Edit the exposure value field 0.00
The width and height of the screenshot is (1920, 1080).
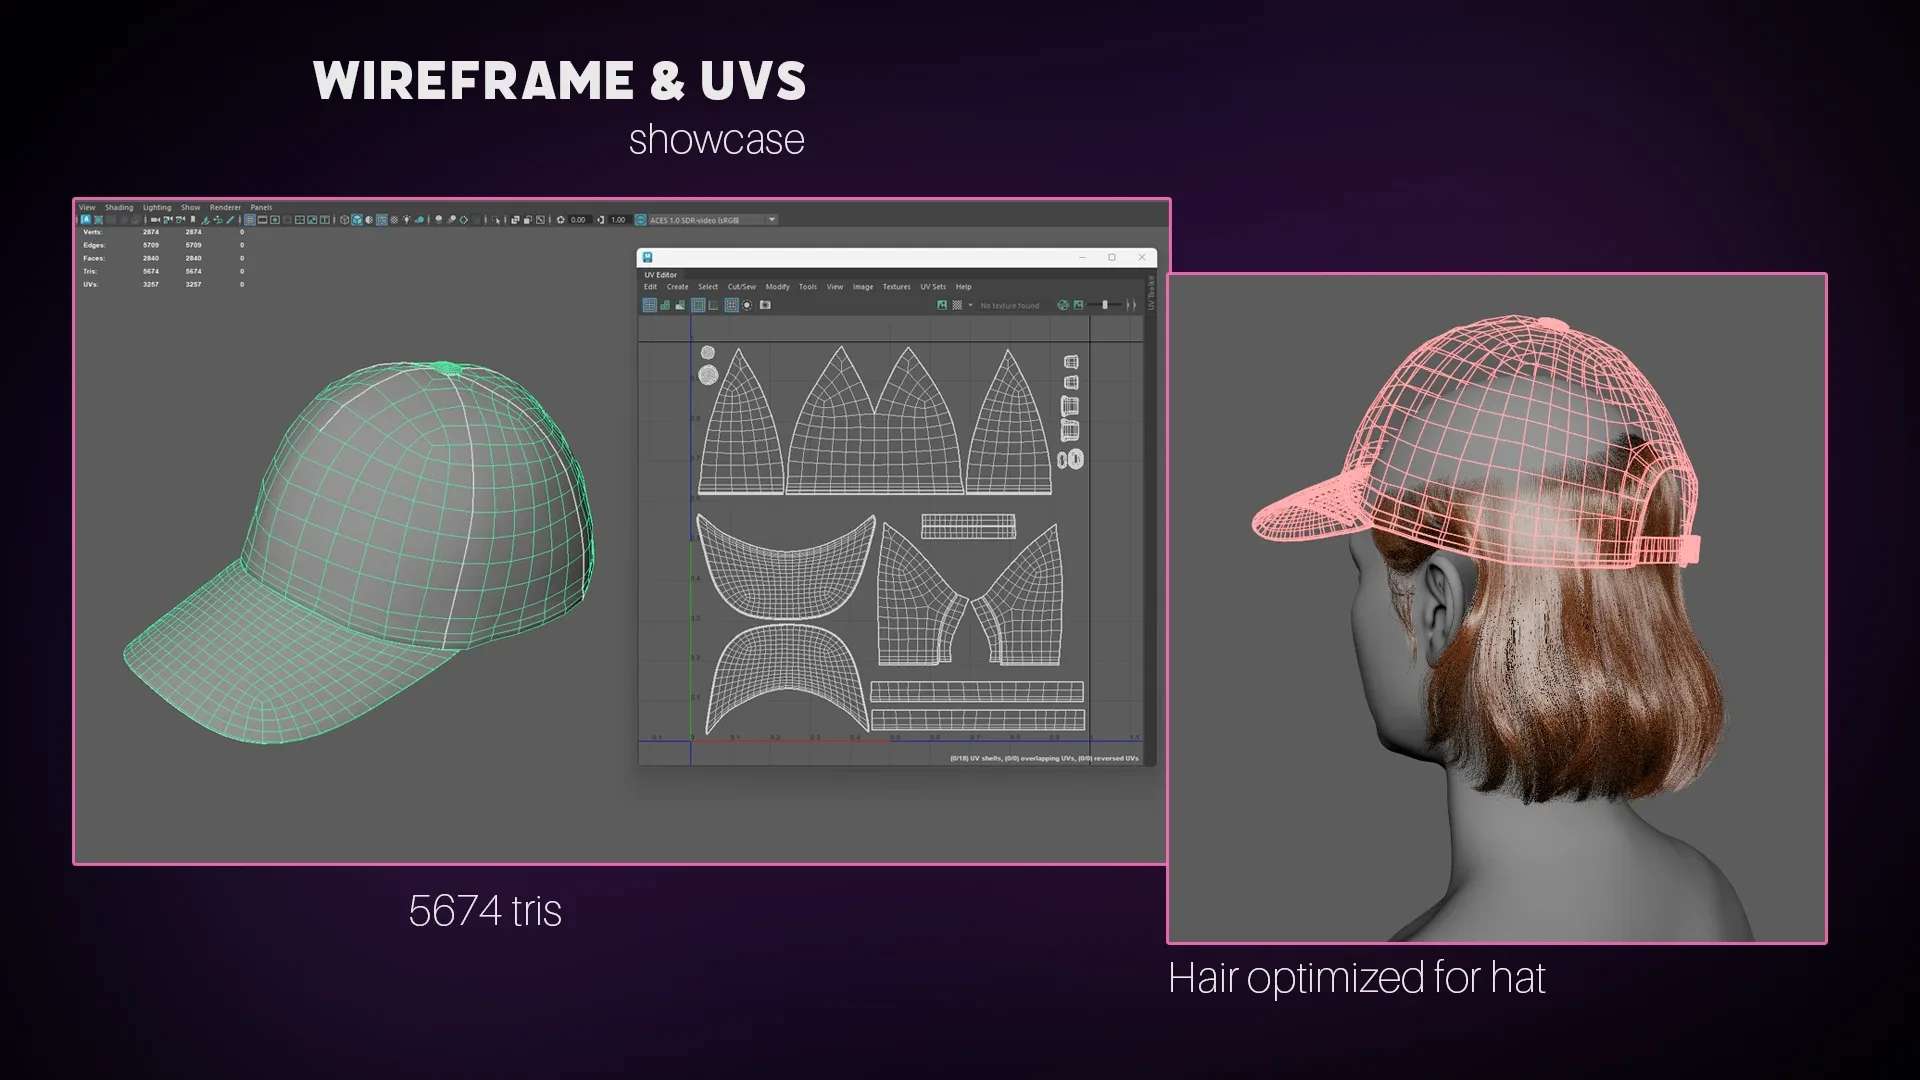[x=580, y=220]
